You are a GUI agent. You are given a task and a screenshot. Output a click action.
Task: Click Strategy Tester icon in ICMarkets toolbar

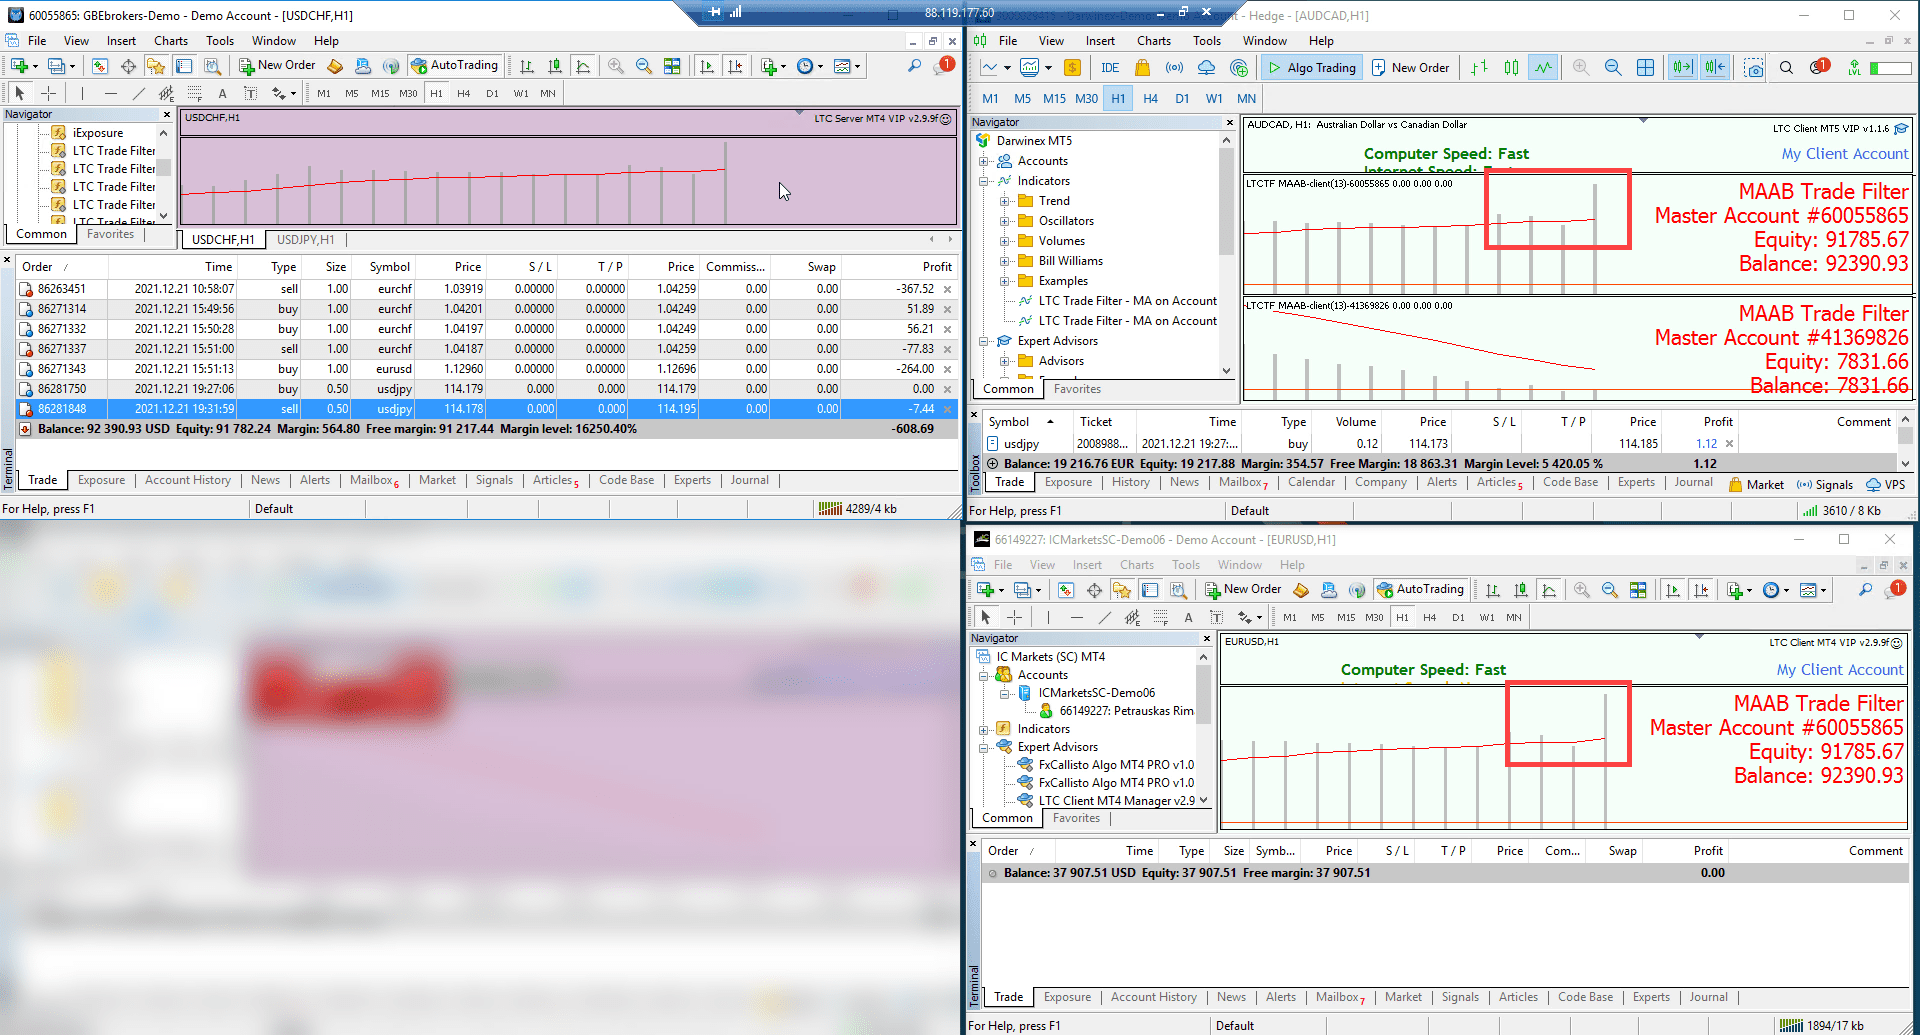point(1178,590)
